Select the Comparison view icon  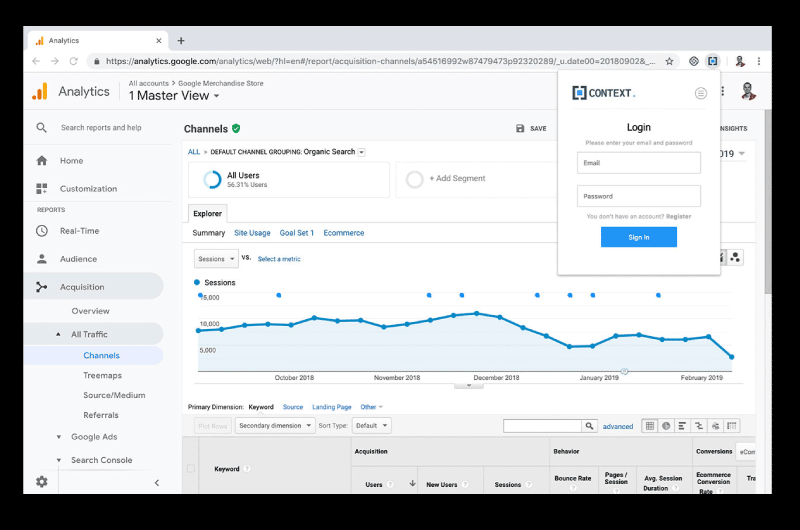[699, 426]
